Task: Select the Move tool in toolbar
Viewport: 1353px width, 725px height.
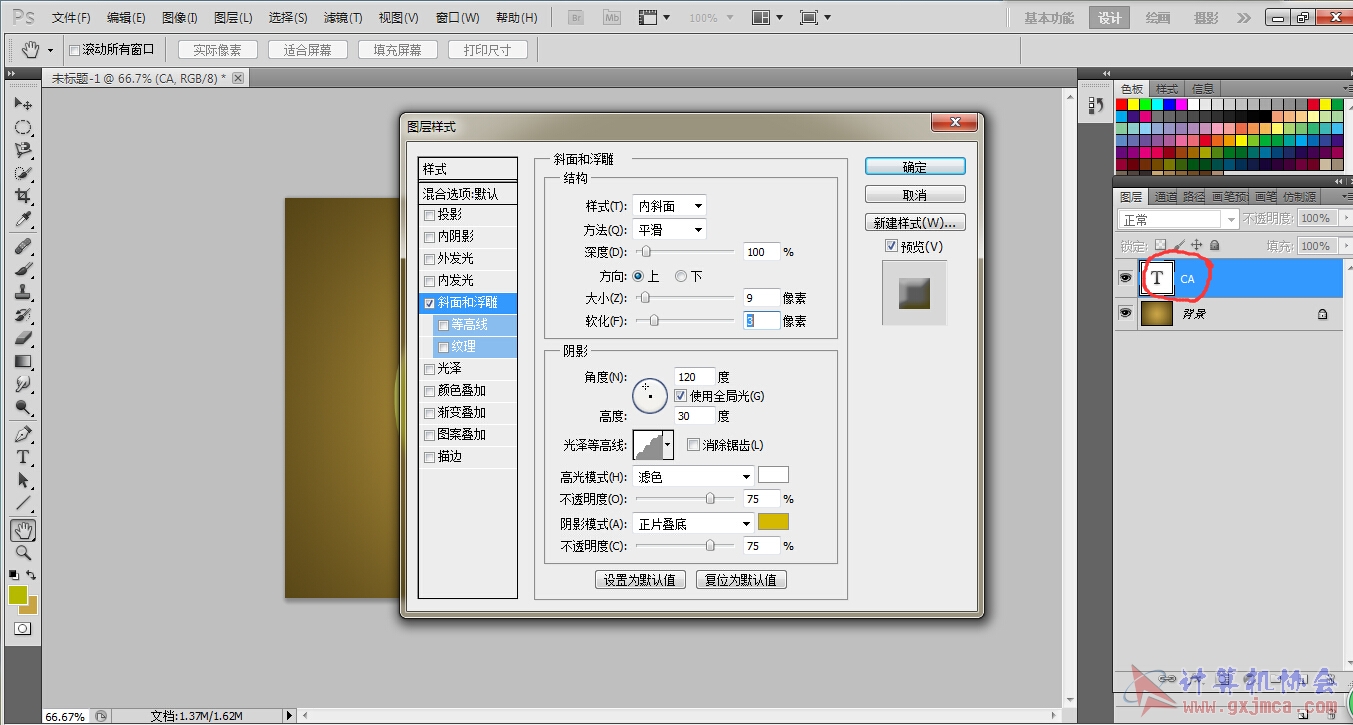Action: pyautogui.click(x=23, y=104)
